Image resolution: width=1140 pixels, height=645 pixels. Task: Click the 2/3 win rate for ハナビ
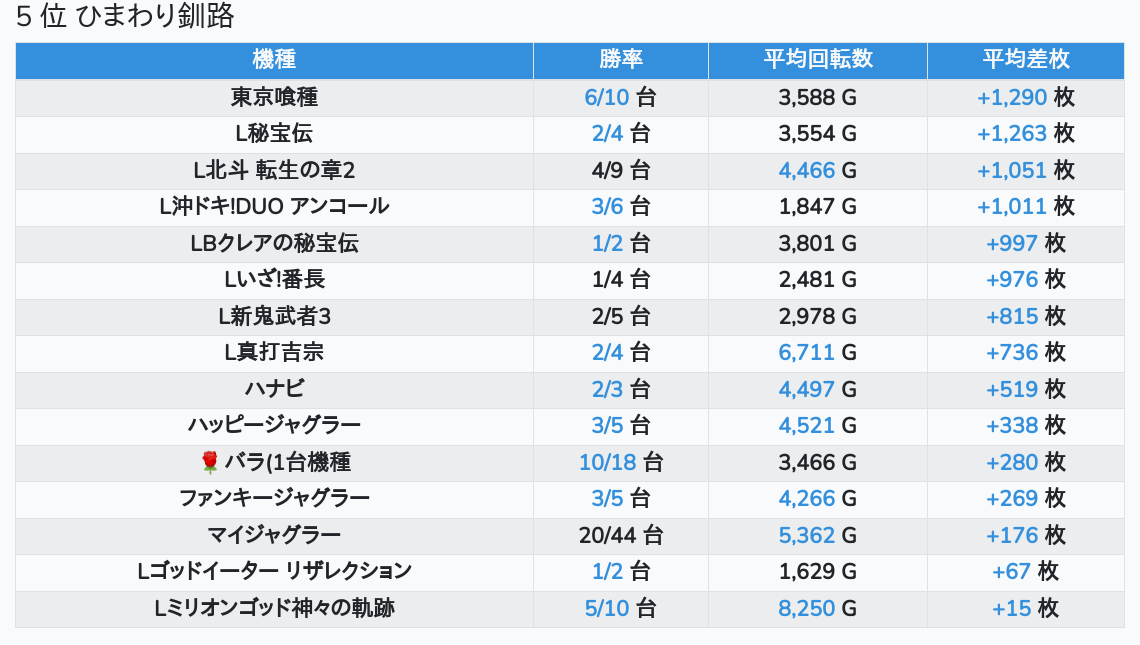607,389
